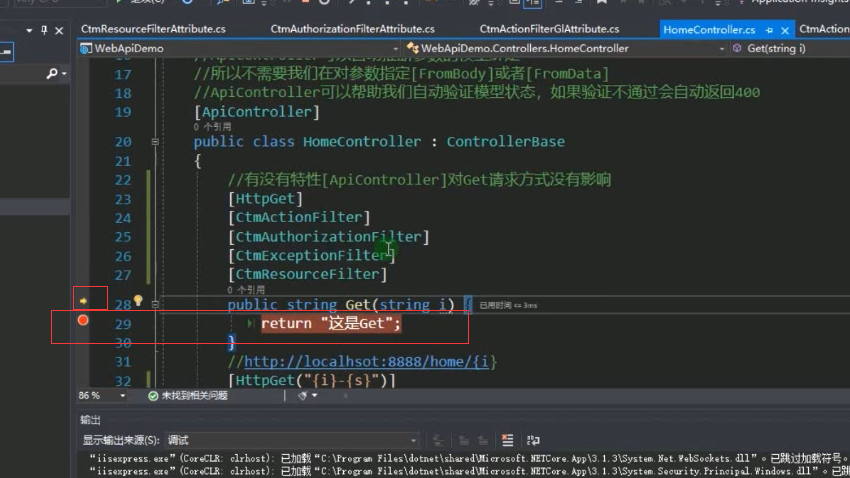Open the side panel window position dropdown arrow
The image size is (850, 478).
tap(29, 31)
